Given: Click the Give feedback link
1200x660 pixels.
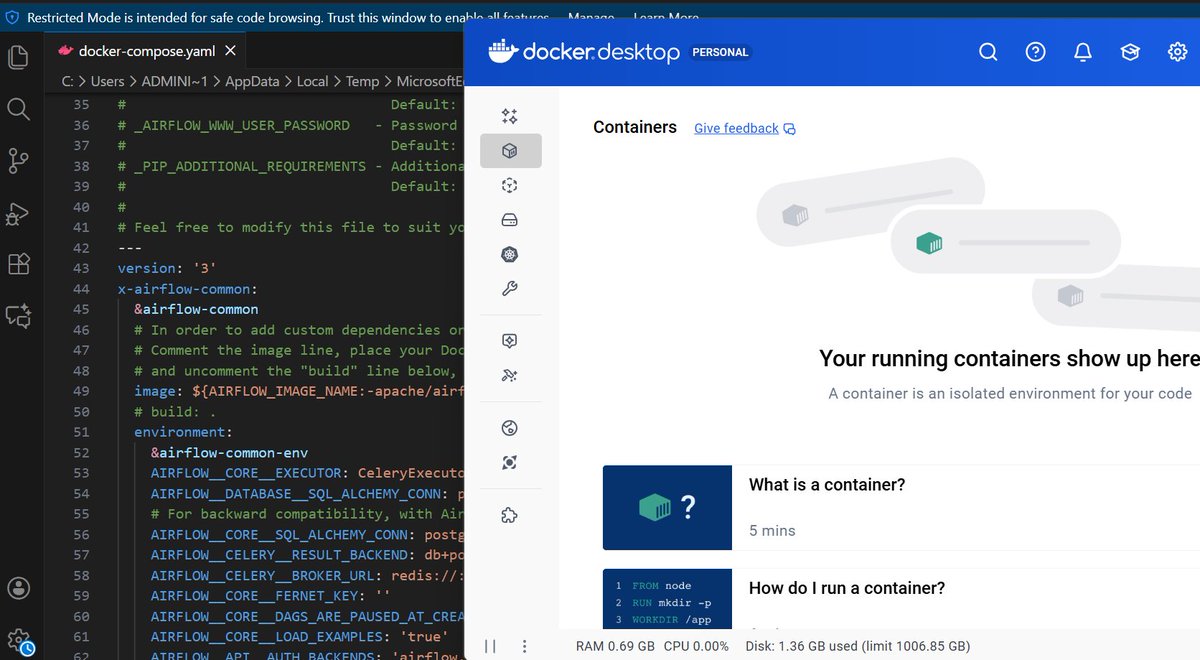Looking at the screenshot, I should 736,128.
